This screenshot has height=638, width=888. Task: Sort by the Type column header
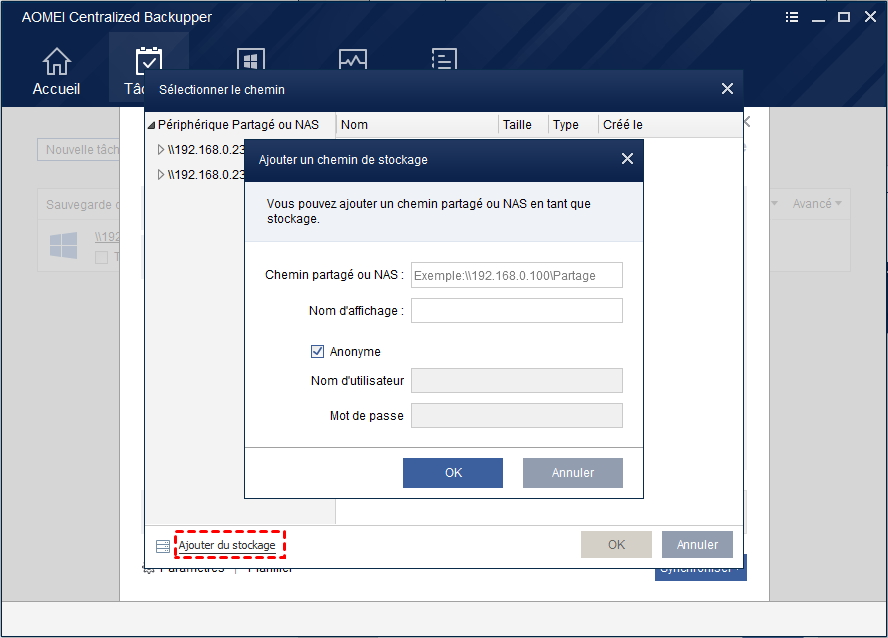pos(573,125)
